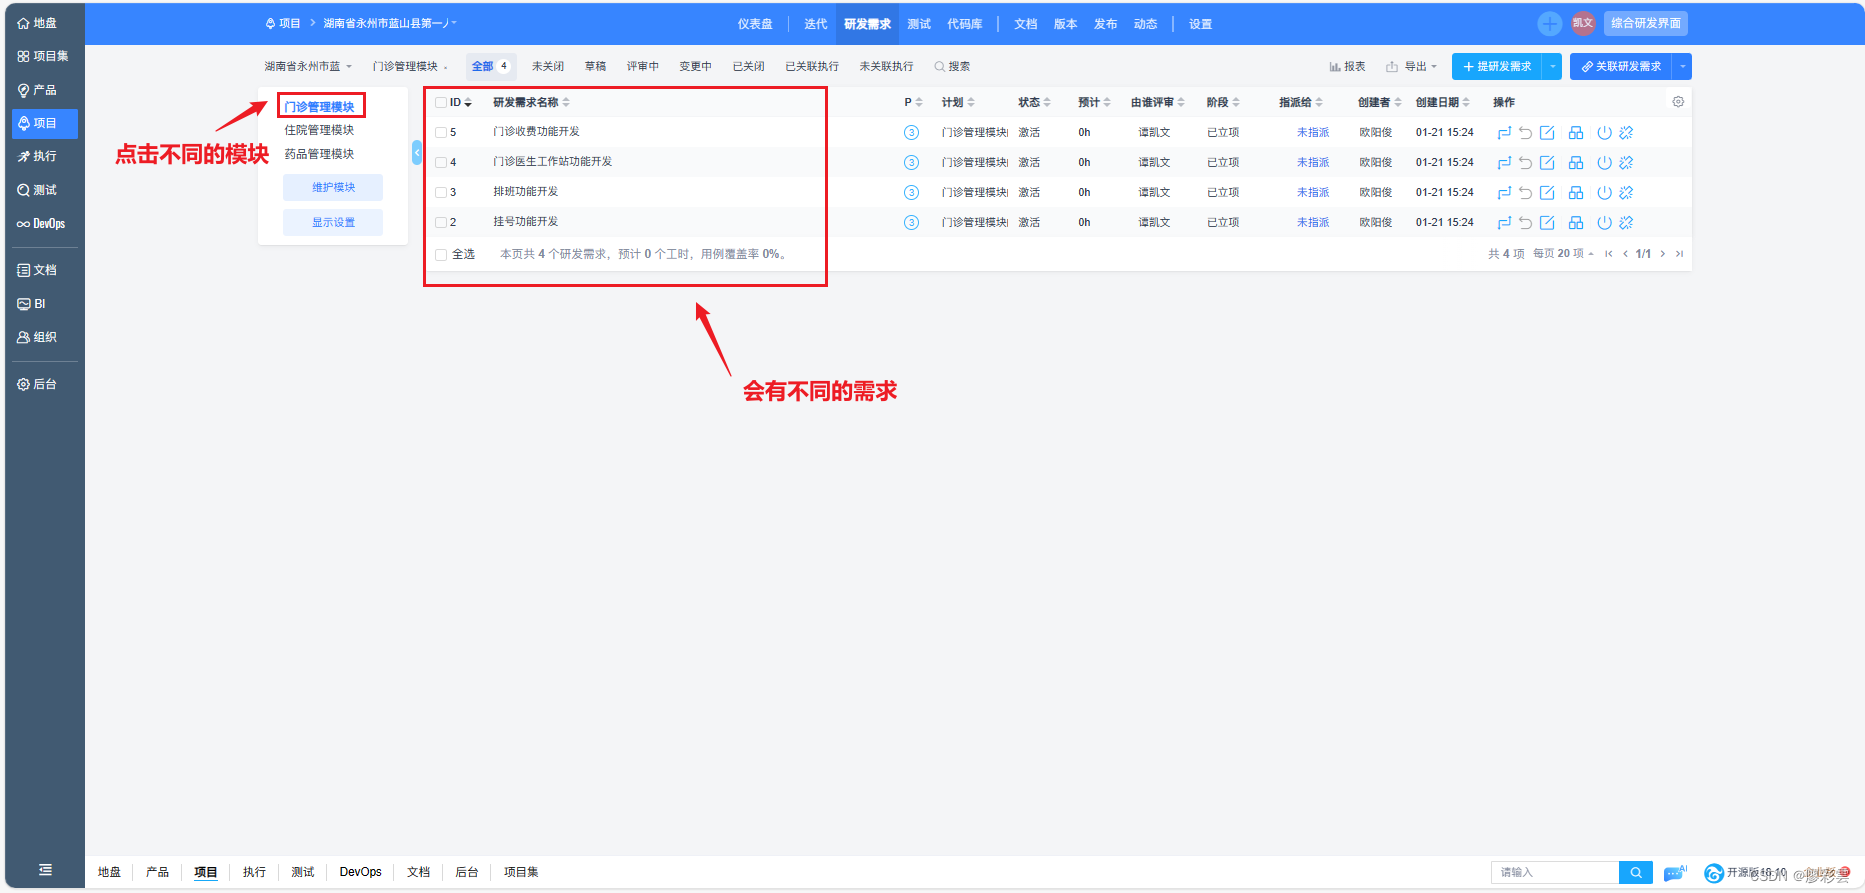This screenshot has width=1865, height=893.
Task: Click edit icon for 挂号功能开发
Action: (x=1547, y=222)
